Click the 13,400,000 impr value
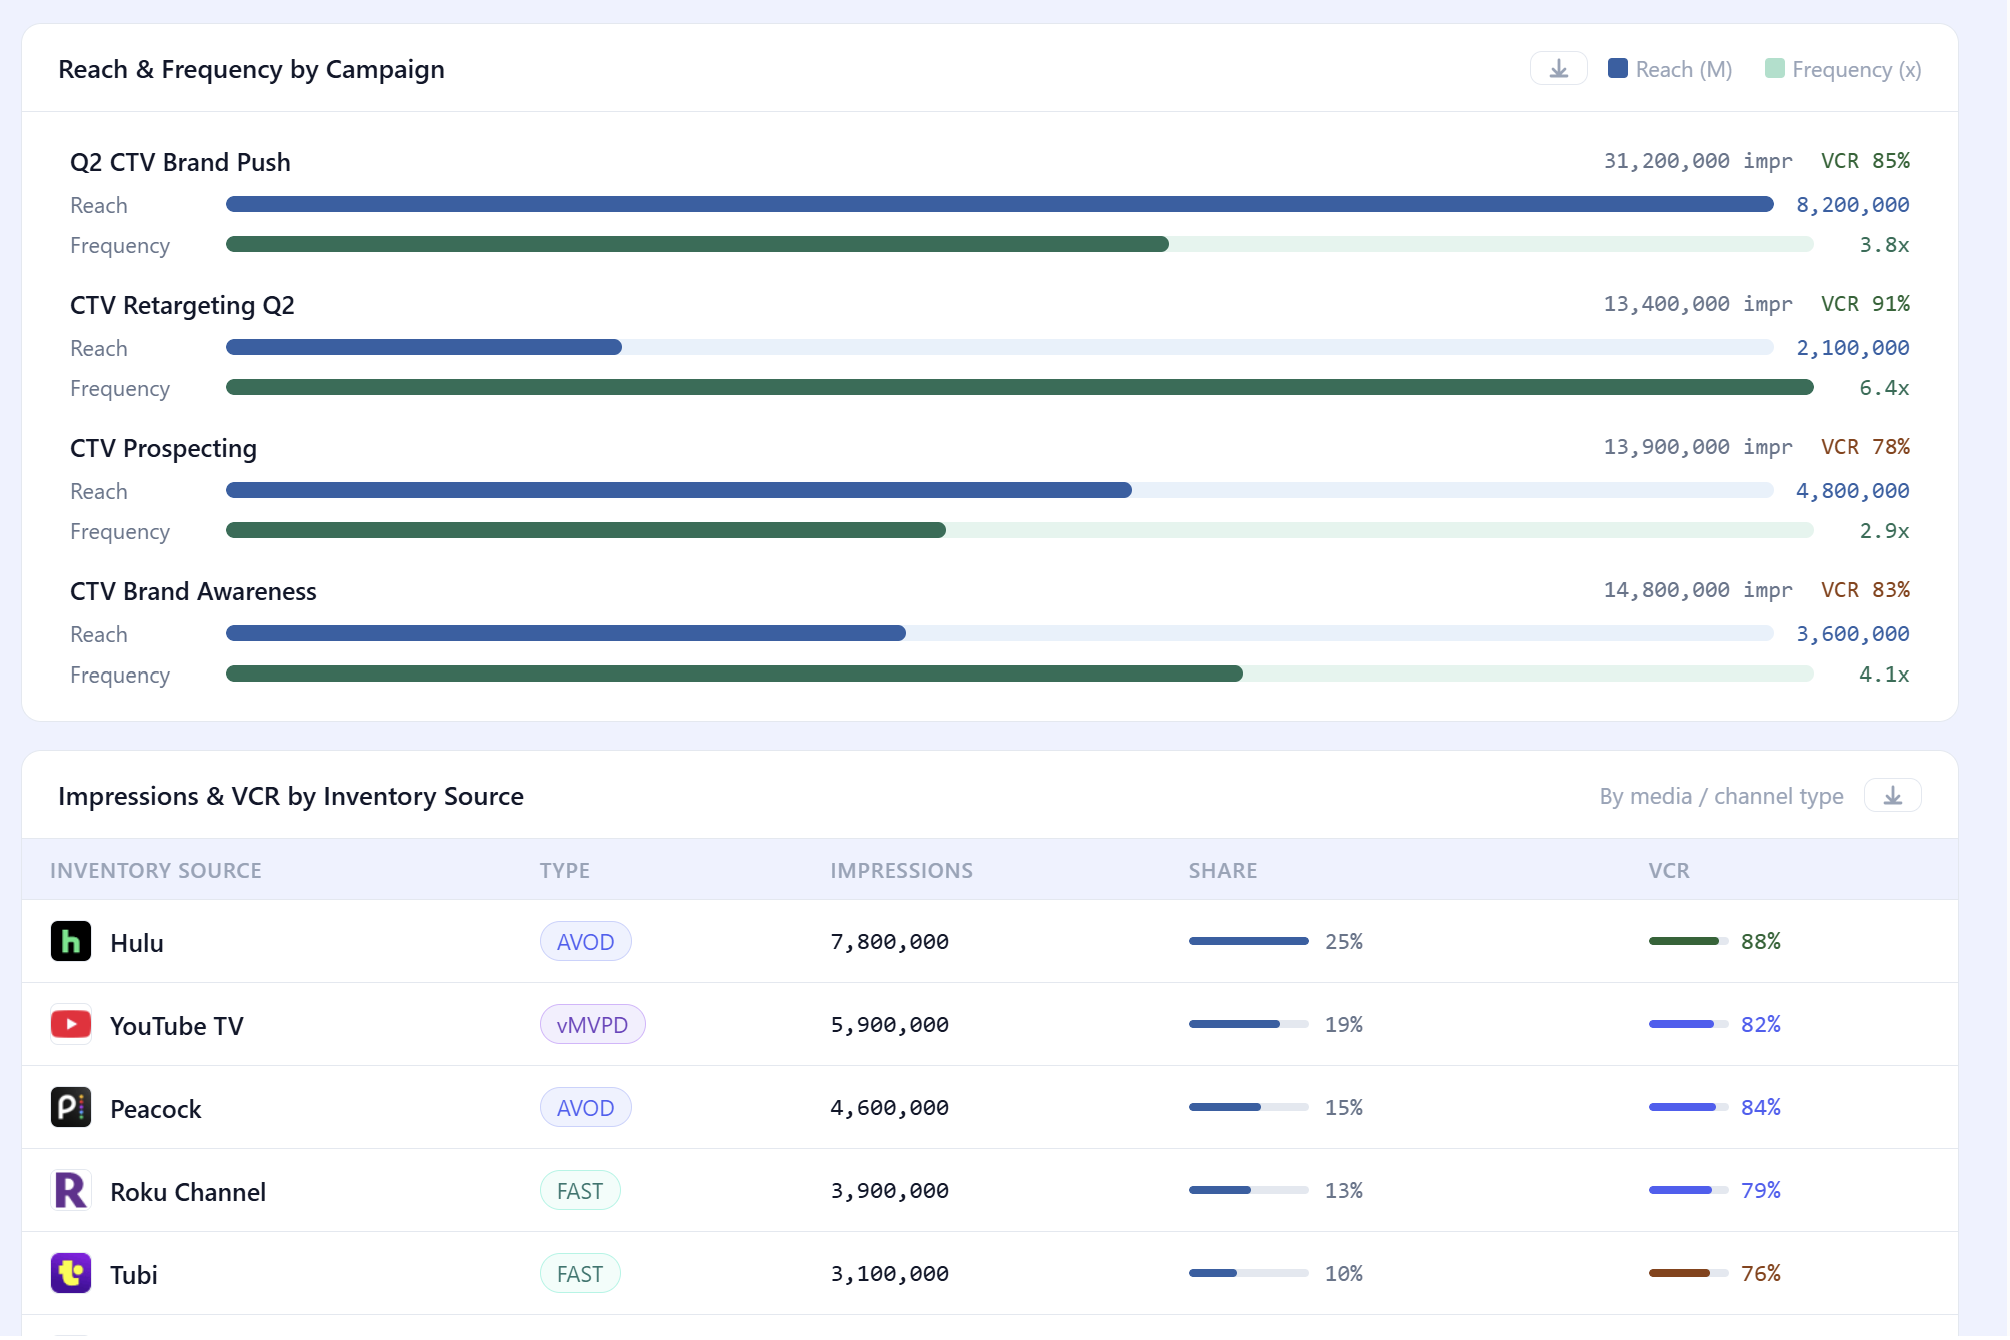 coord(1698,304)
